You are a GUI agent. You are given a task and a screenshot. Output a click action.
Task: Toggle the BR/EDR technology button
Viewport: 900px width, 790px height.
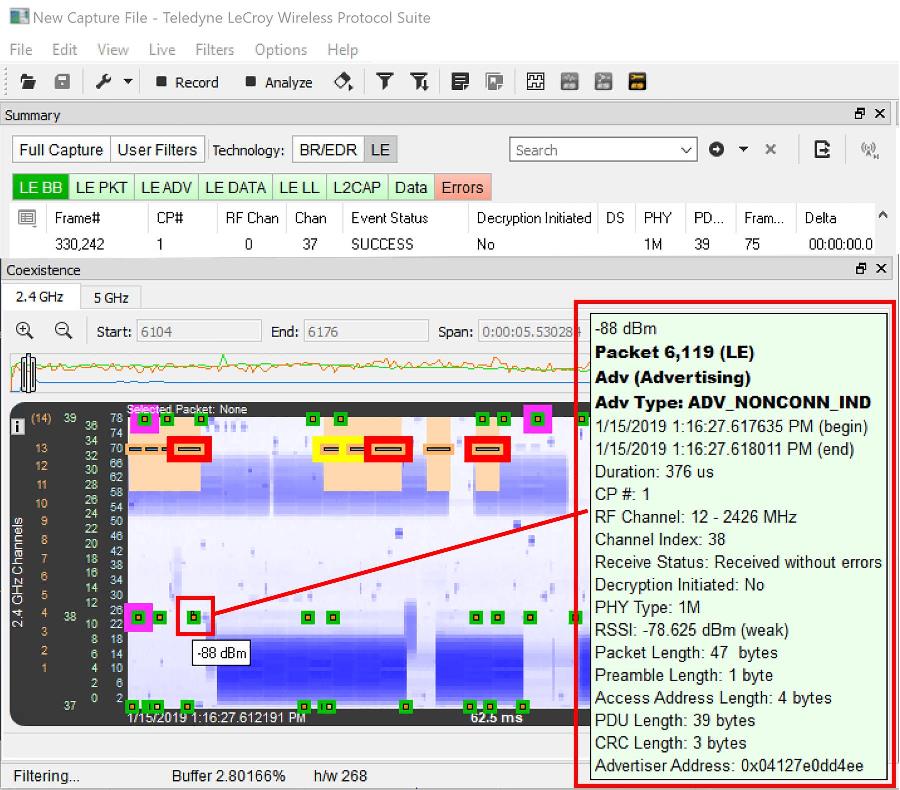click(x=327, y=150)
